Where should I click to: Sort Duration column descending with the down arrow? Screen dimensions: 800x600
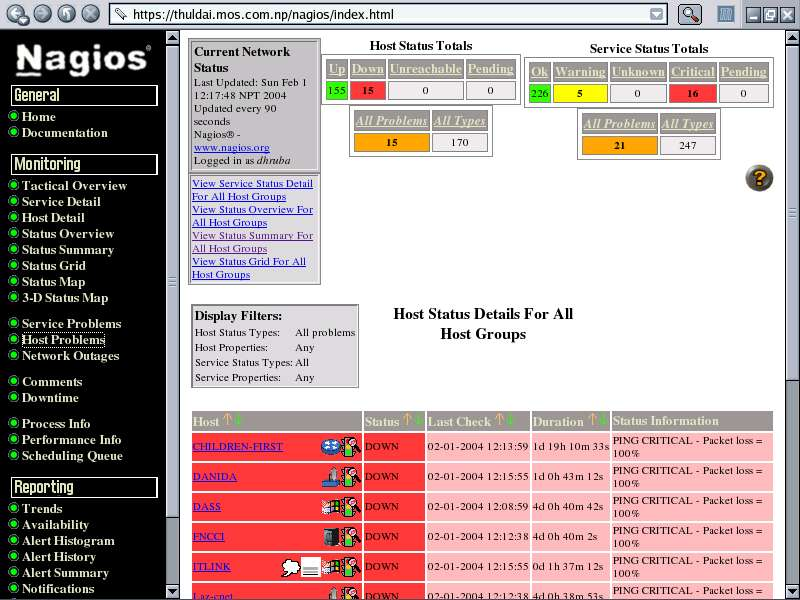[x=603, y=420]
